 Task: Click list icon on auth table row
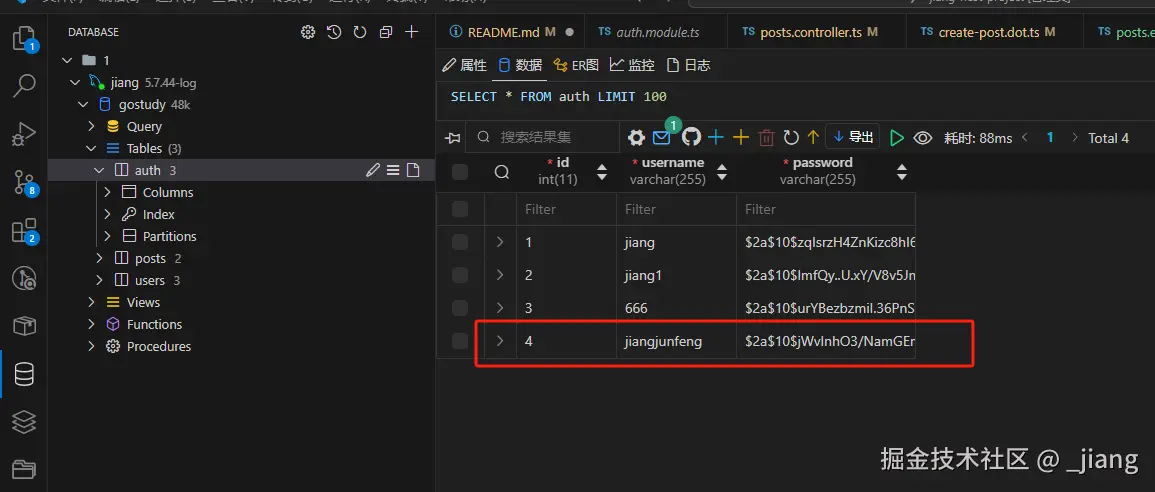pos(393,170)
